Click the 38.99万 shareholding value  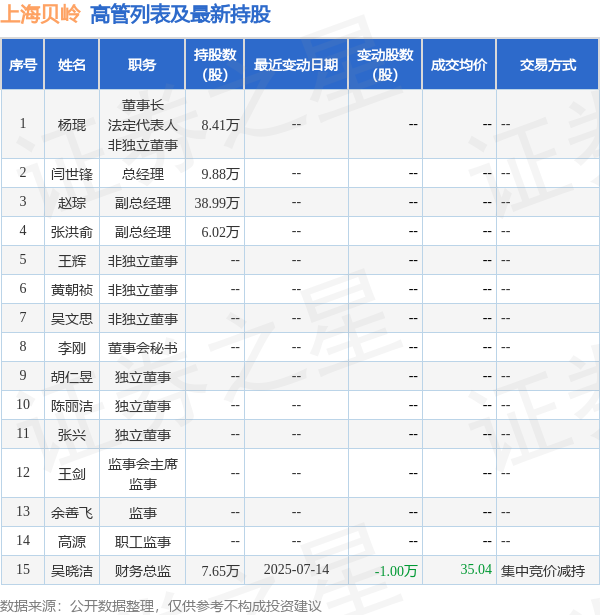[x=217, y=203]
